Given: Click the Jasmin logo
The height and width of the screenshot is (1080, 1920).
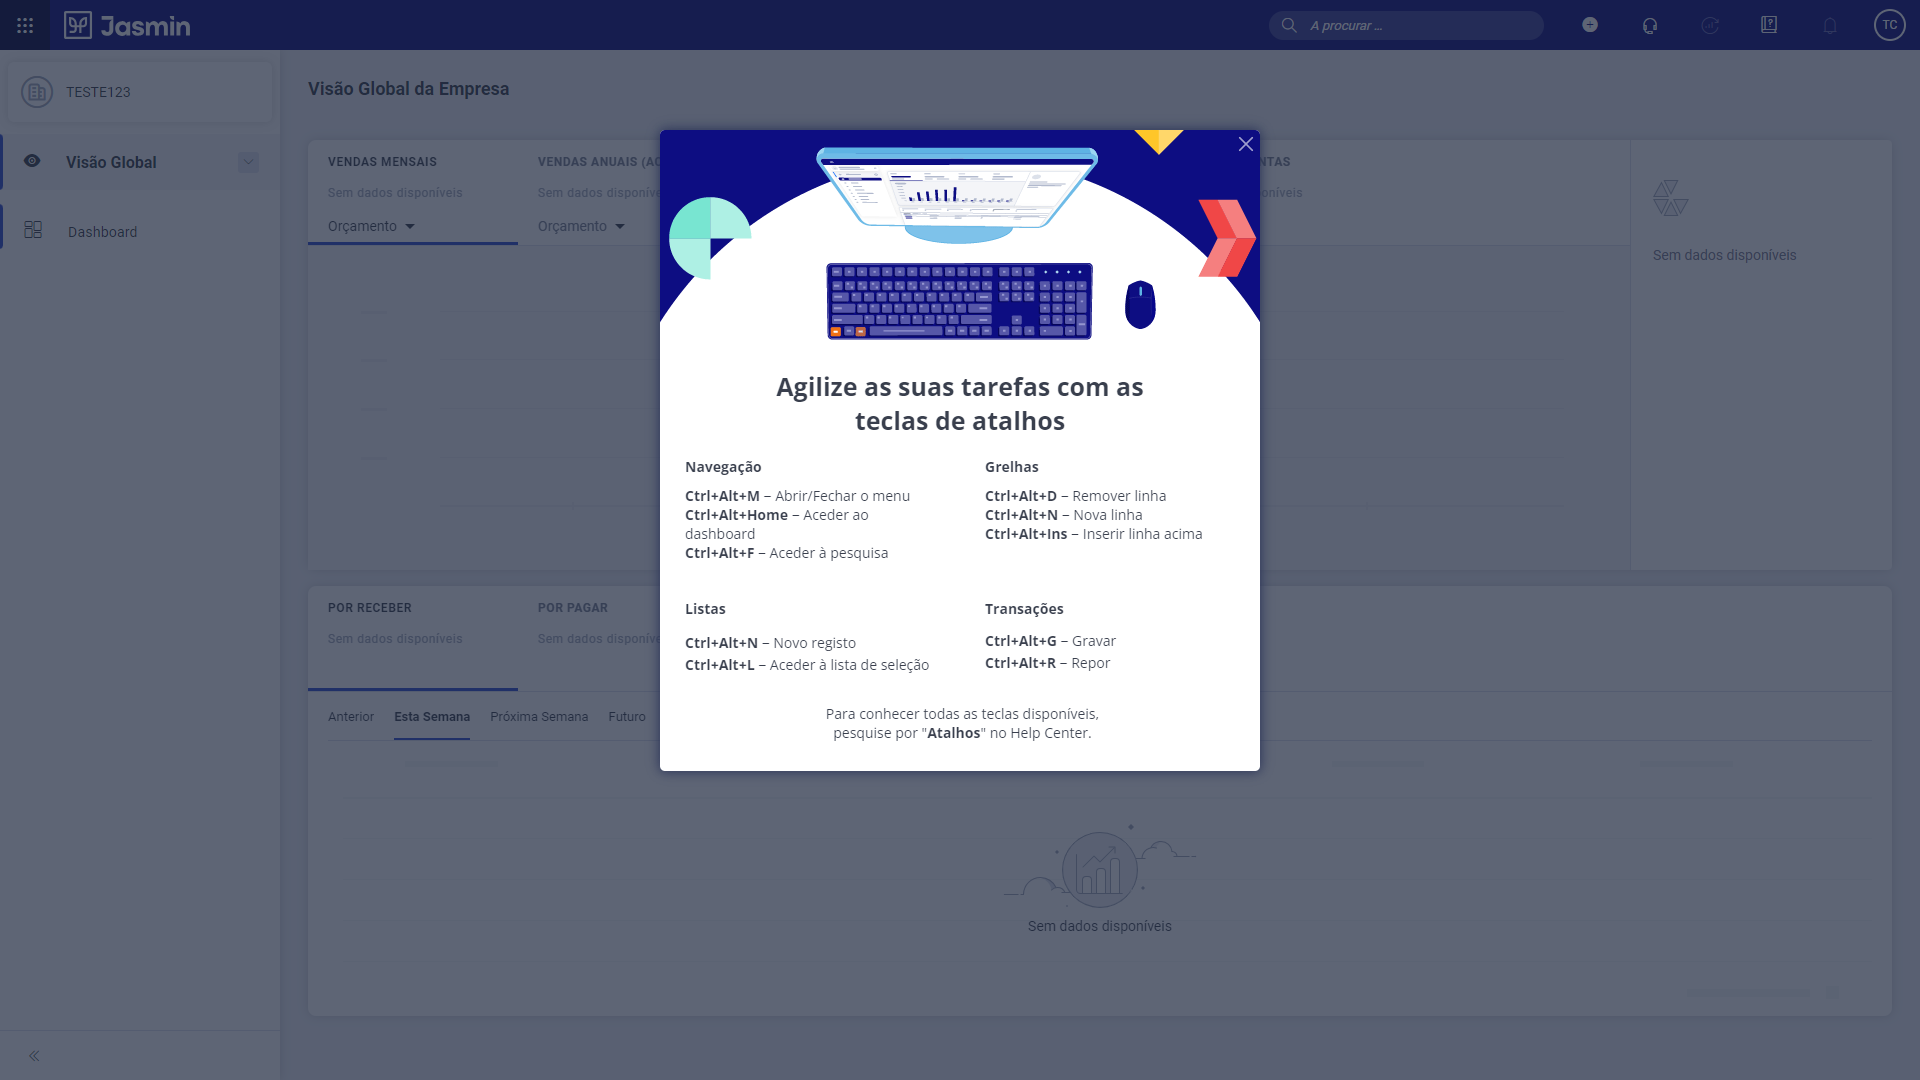Looking at the screenshot, I should pyautogui.click(x=127, y=25).
